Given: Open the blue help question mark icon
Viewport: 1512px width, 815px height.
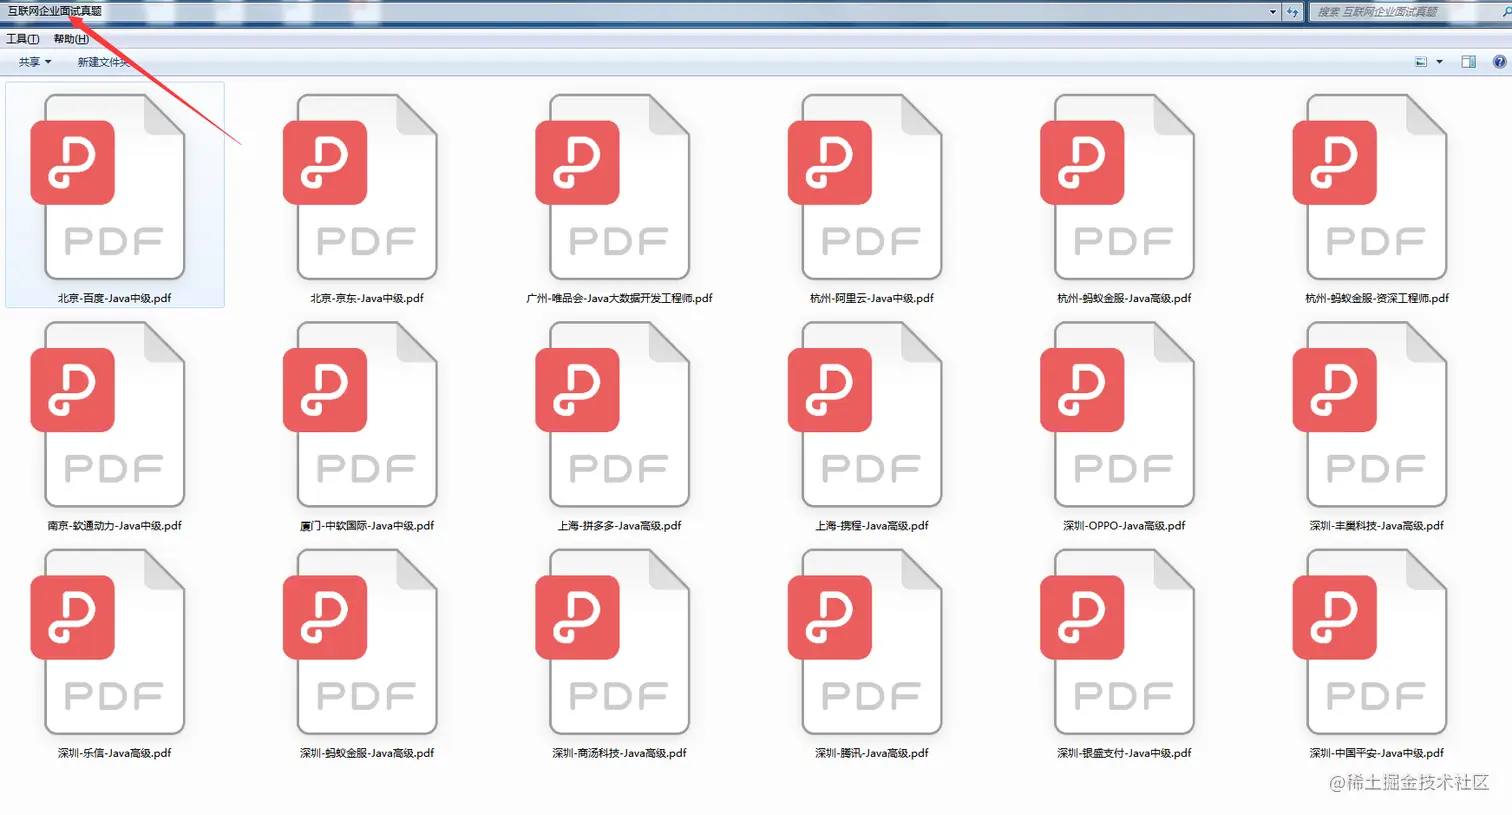Looking at the screenshot, I should (1499, 62).
